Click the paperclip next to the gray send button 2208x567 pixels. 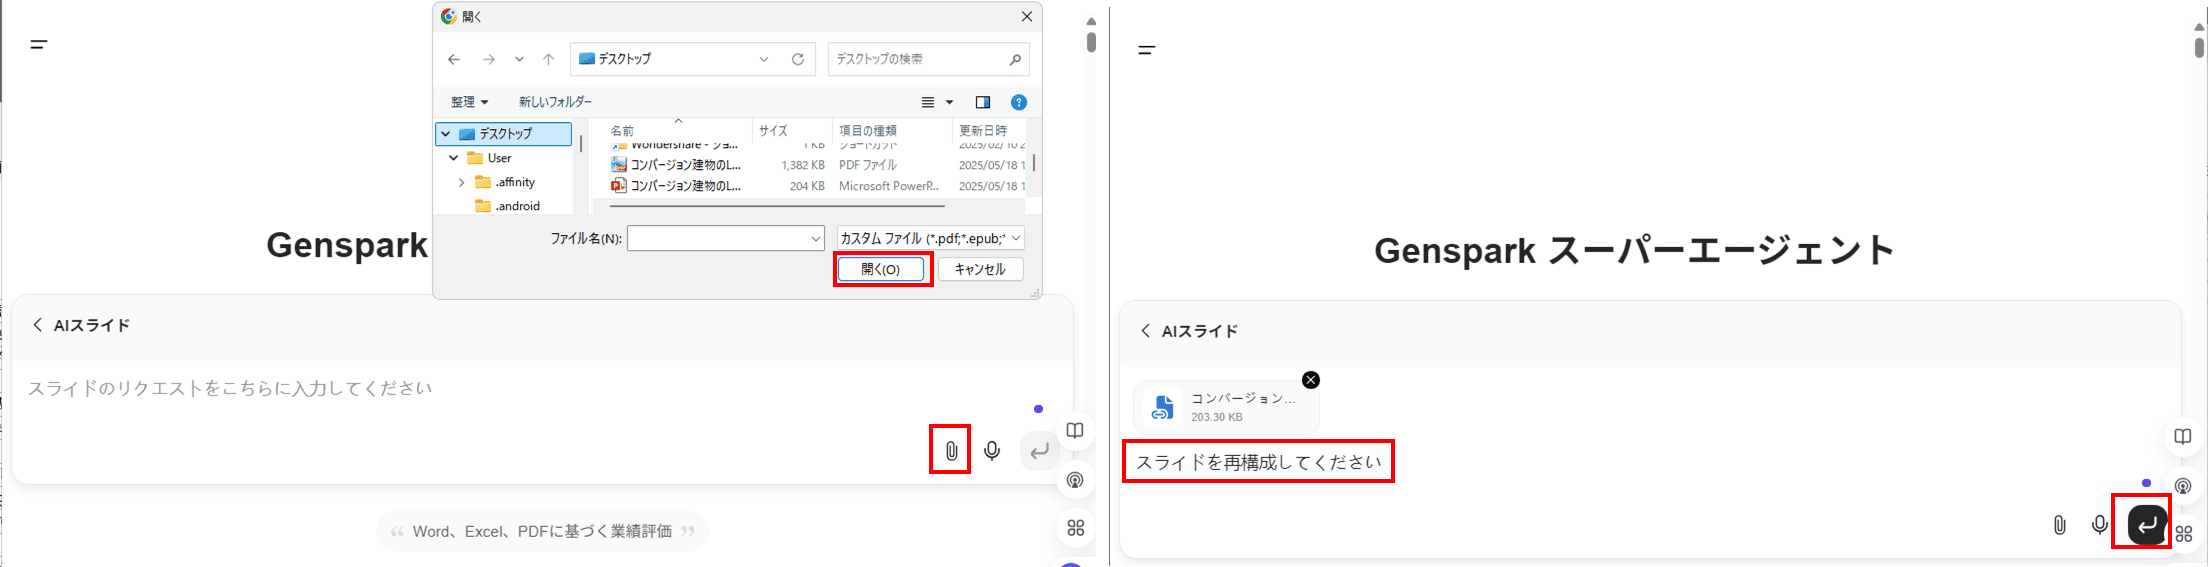pos(951,451)
